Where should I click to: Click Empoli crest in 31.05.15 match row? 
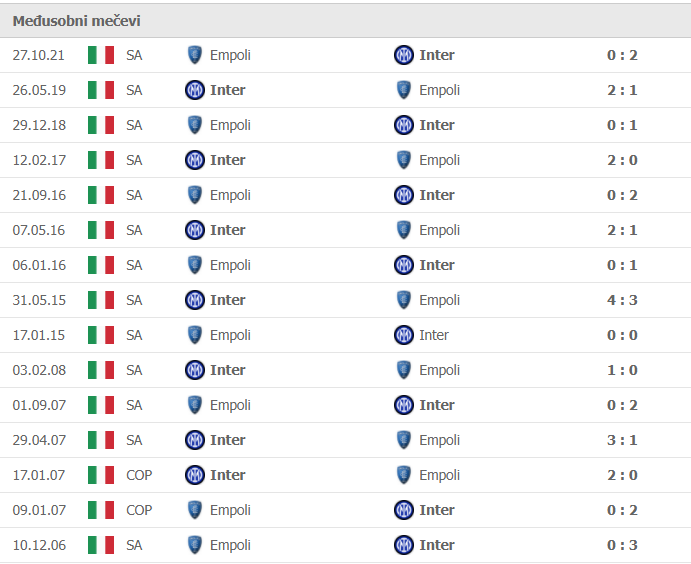[404, 300]
